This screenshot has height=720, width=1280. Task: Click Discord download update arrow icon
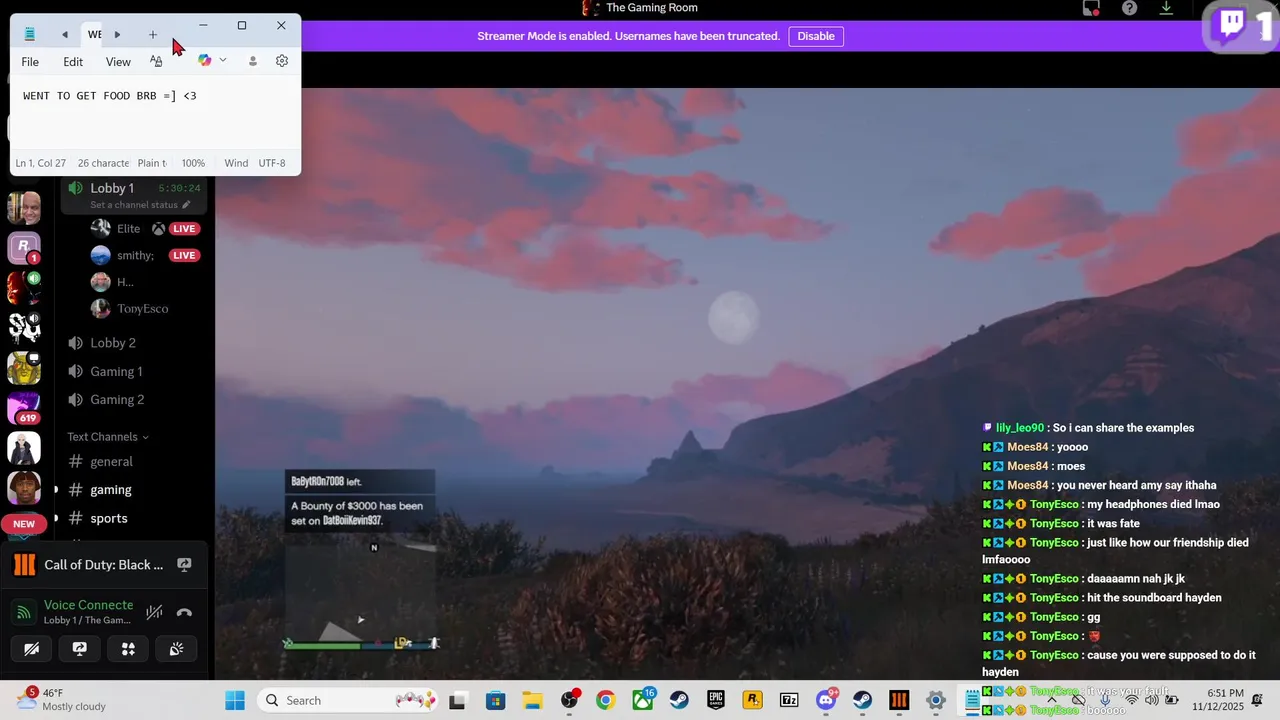pyautogui.click(x=1166, y=8)
